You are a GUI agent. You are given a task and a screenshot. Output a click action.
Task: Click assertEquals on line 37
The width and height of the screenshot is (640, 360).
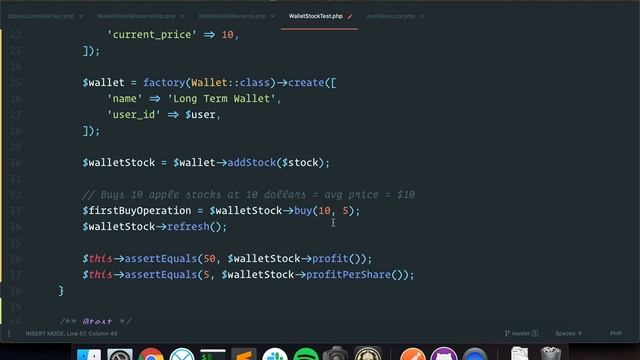[161, 275]
